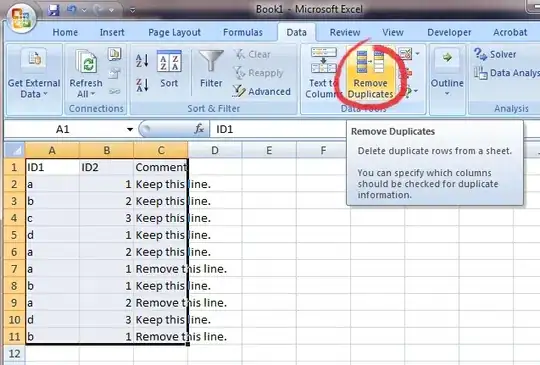Open the Page Layout tab
The image size is (540, 365).
174,32
